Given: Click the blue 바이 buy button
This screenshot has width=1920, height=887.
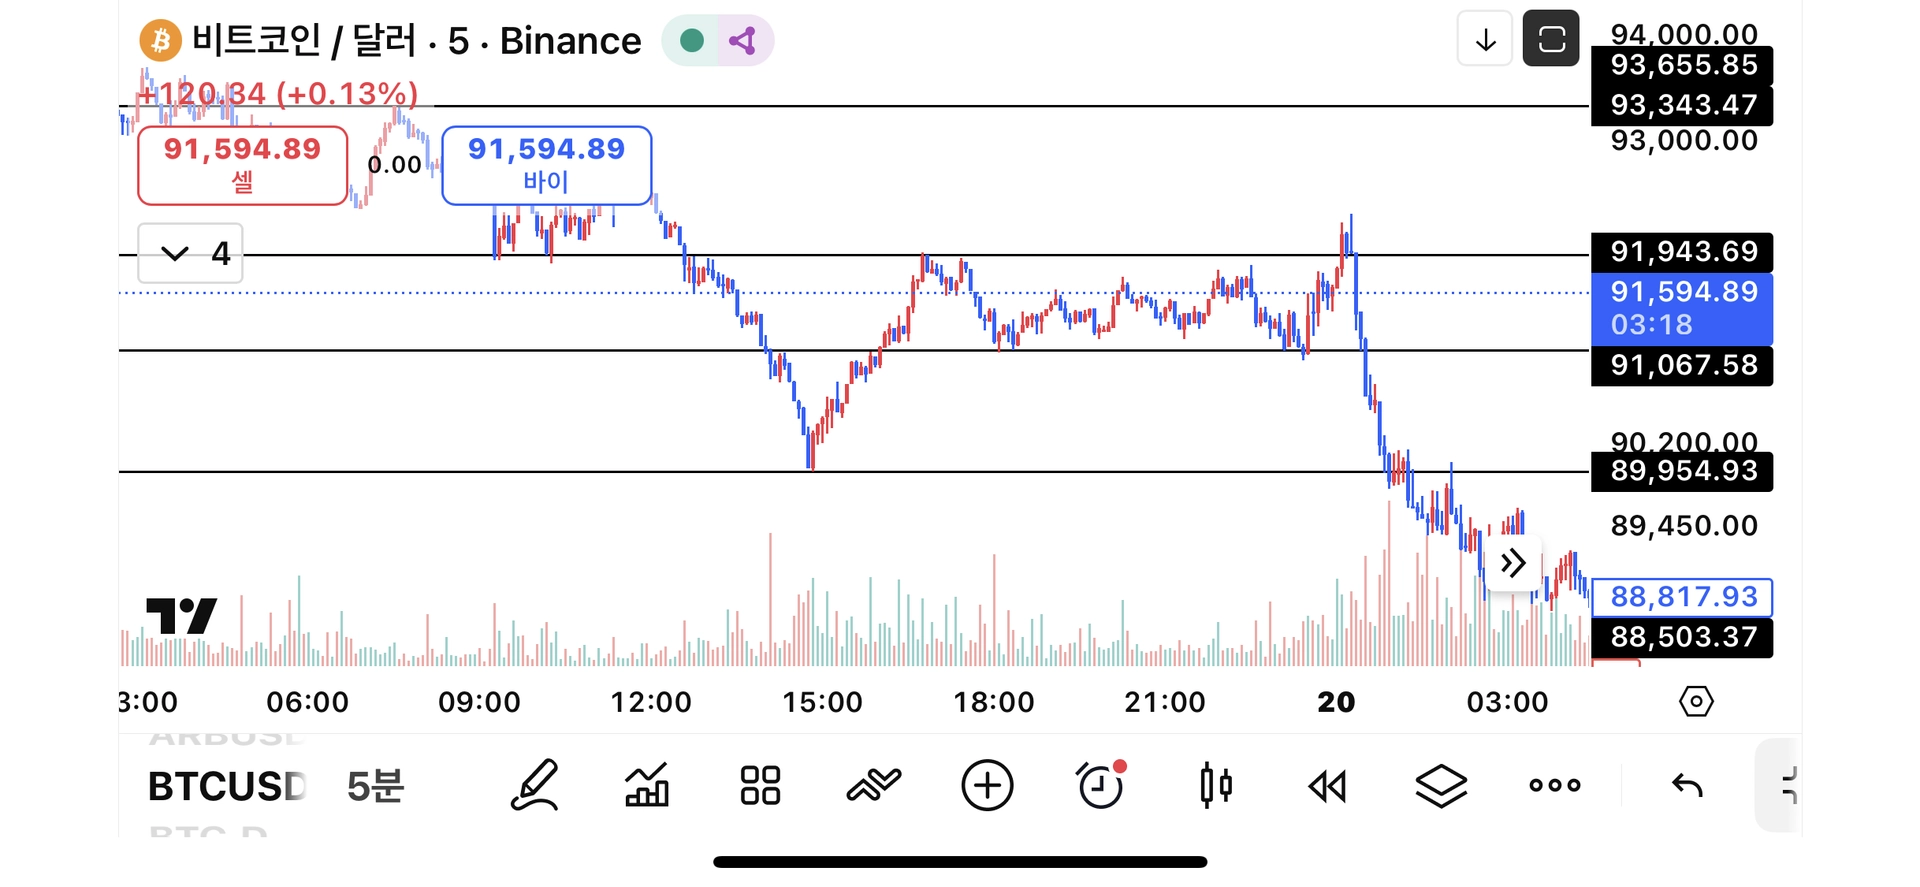Looking at the screenshot, I should coord(546,165).
